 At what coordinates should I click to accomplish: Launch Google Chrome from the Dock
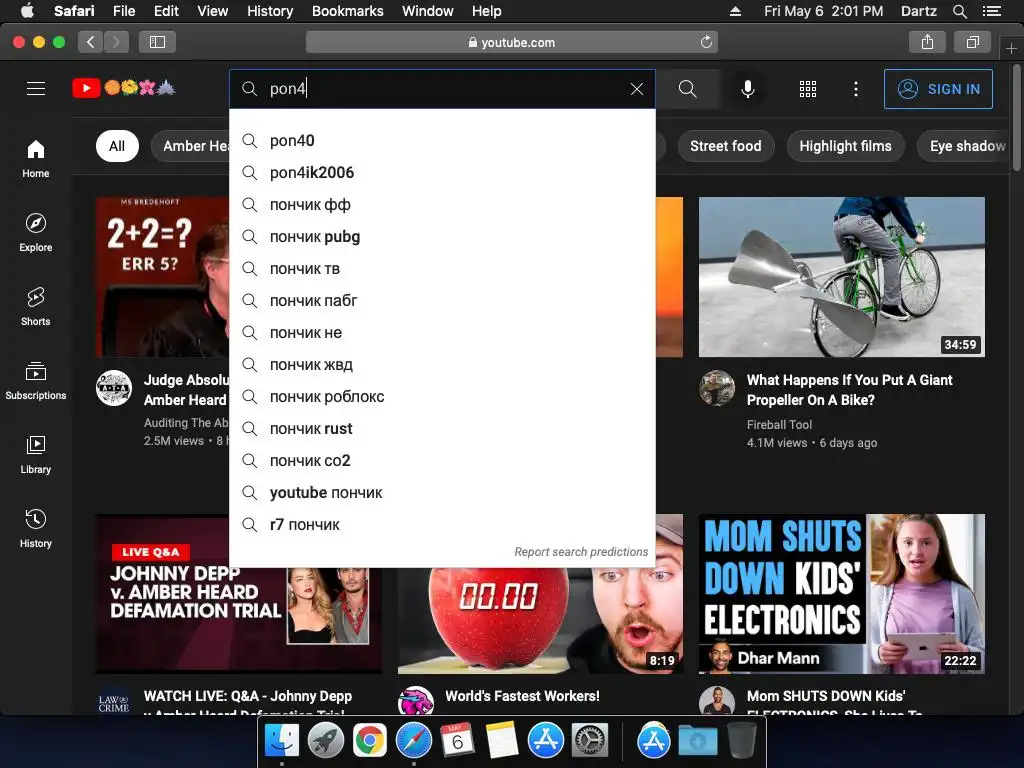tap(370, 741)
